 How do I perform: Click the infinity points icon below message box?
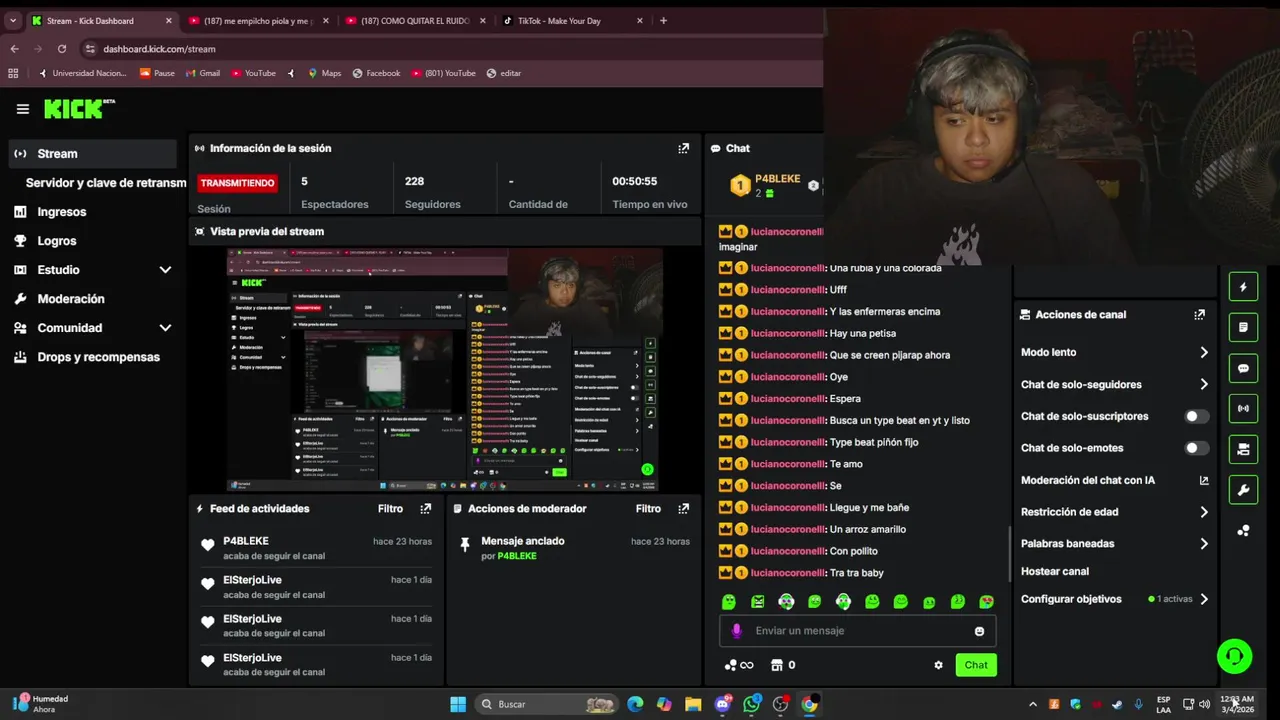pyautogui.click(x=746, y=665)
